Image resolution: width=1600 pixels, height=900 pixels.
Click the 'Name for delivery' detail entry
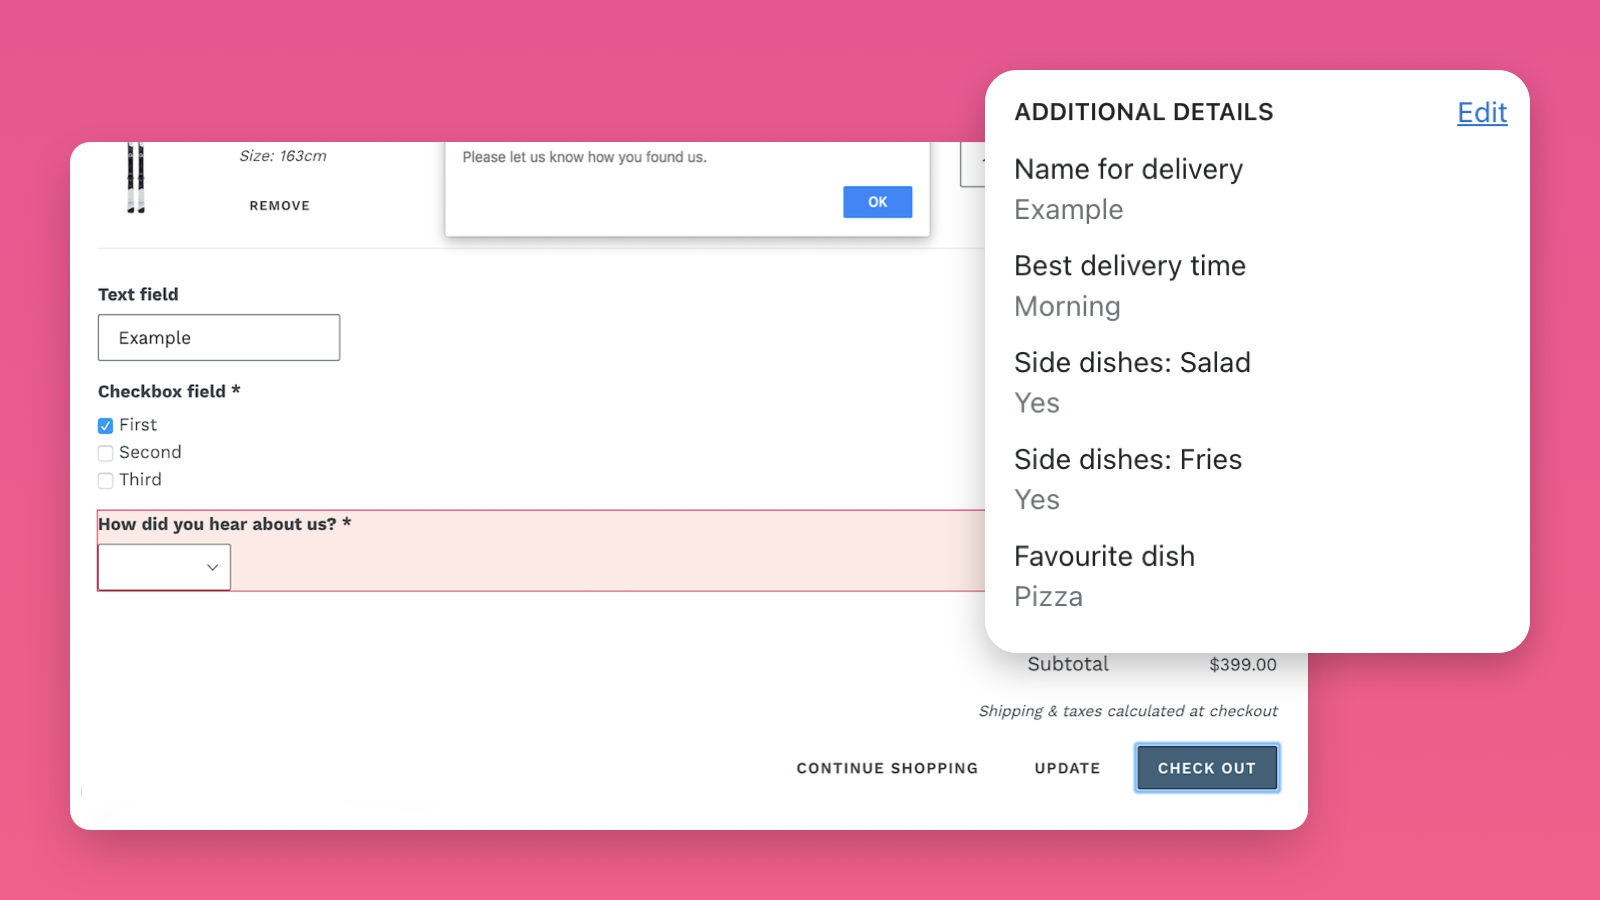1128,169
